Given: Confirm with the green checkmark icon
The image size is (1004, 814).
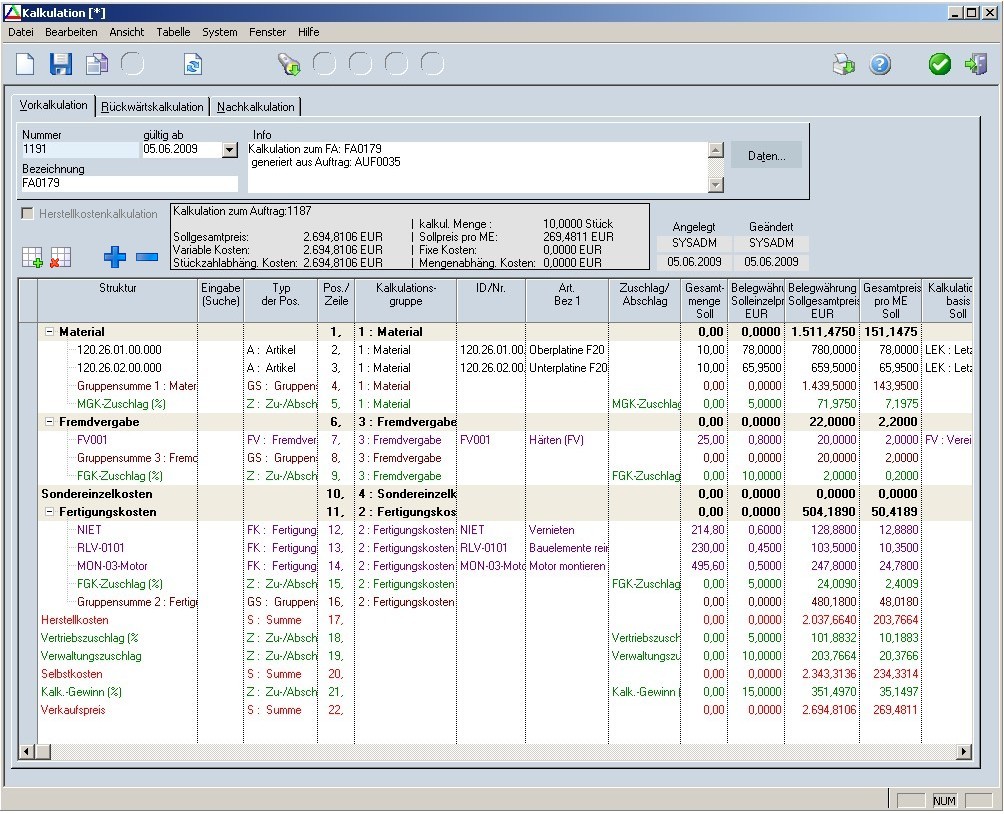Looking at the screenshot, I should click(x=940, y=65).
